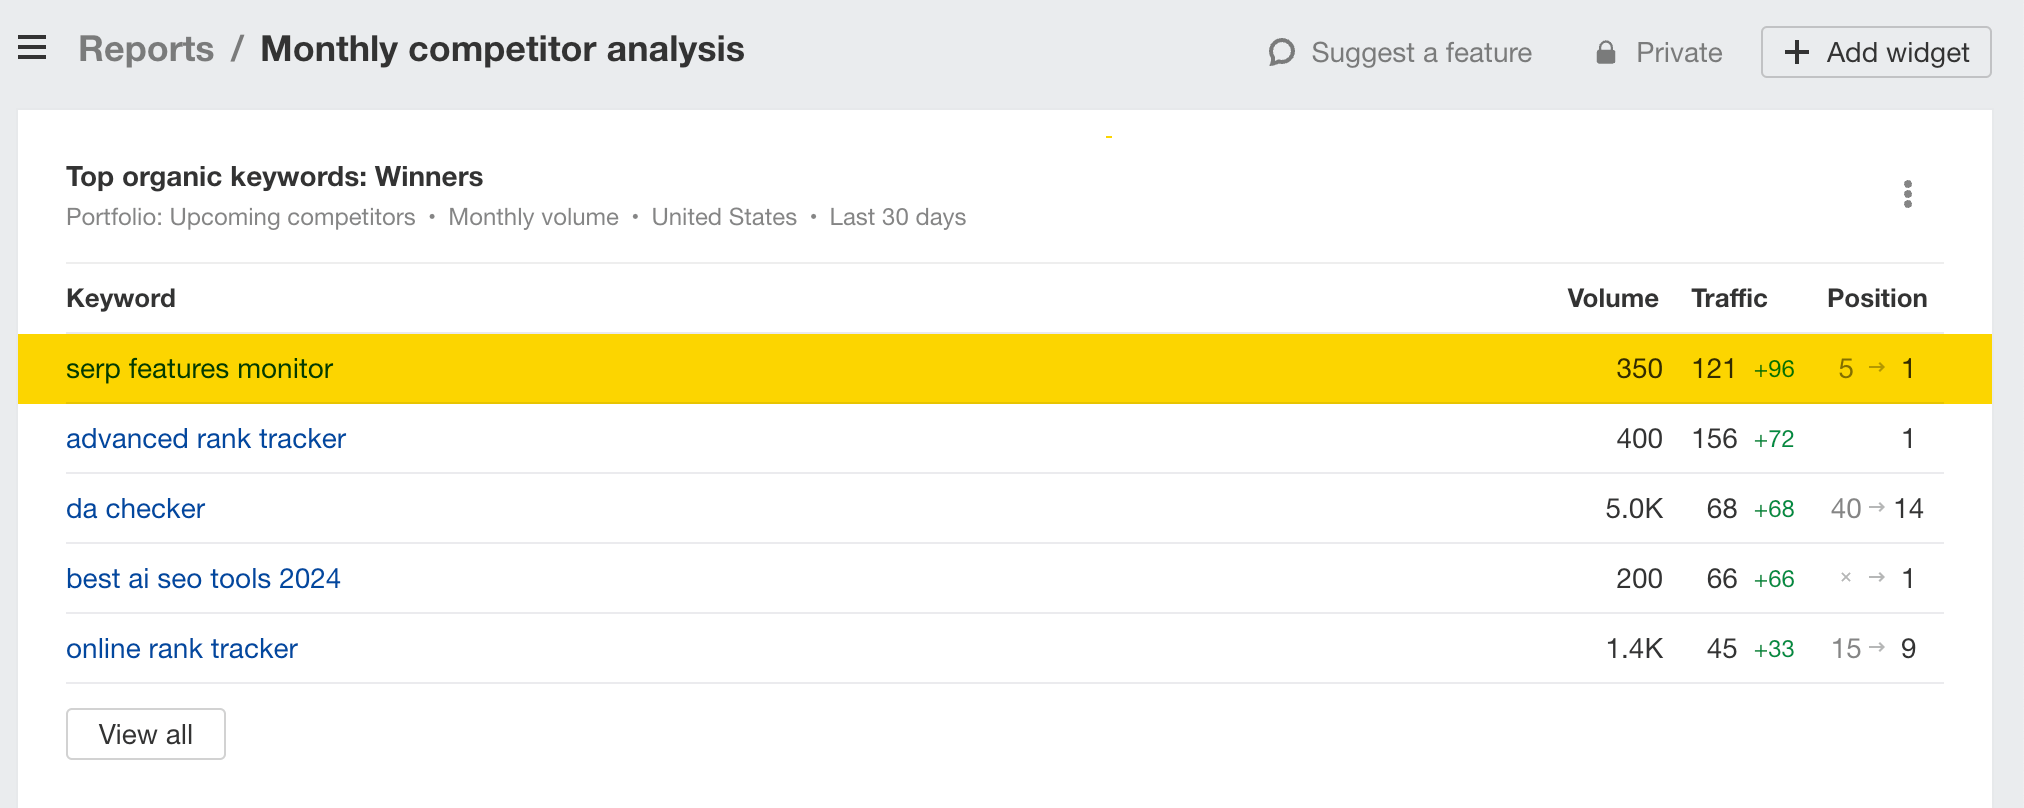Click the Private visibility label
Image resolution: width=2024 pixels, height=808 pixels.
(1678, 52)
